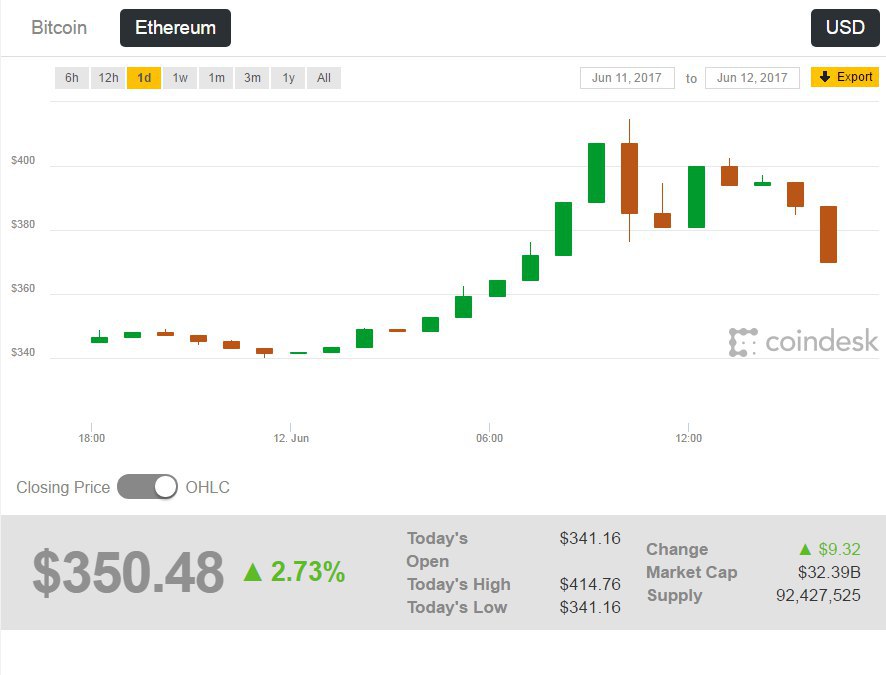Click the 18:00 axis label
The width and height of the screenshot is (886, 675).
pyautogui.click(x=92, y=438)
